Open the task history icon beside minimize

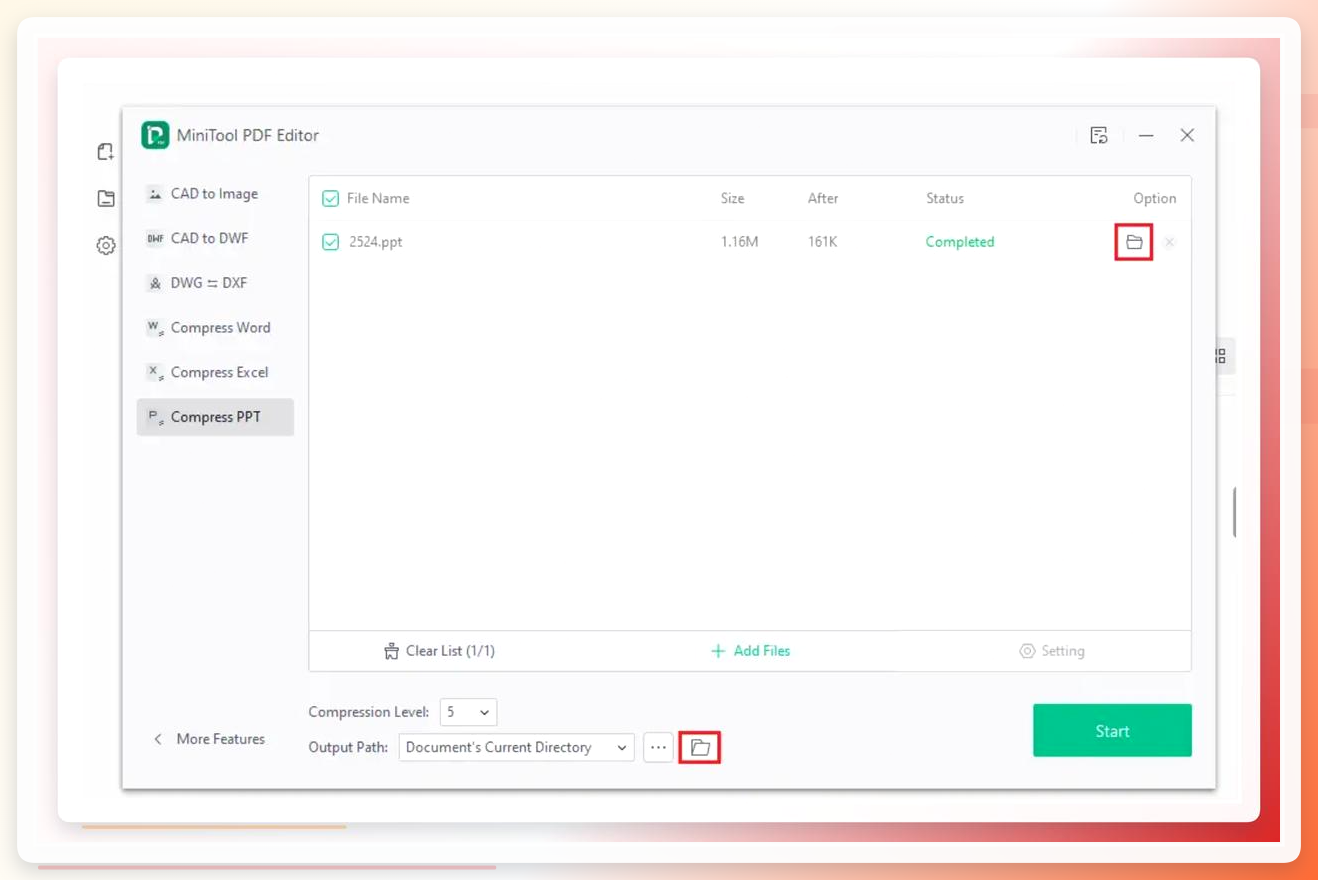coord(1099,135)
